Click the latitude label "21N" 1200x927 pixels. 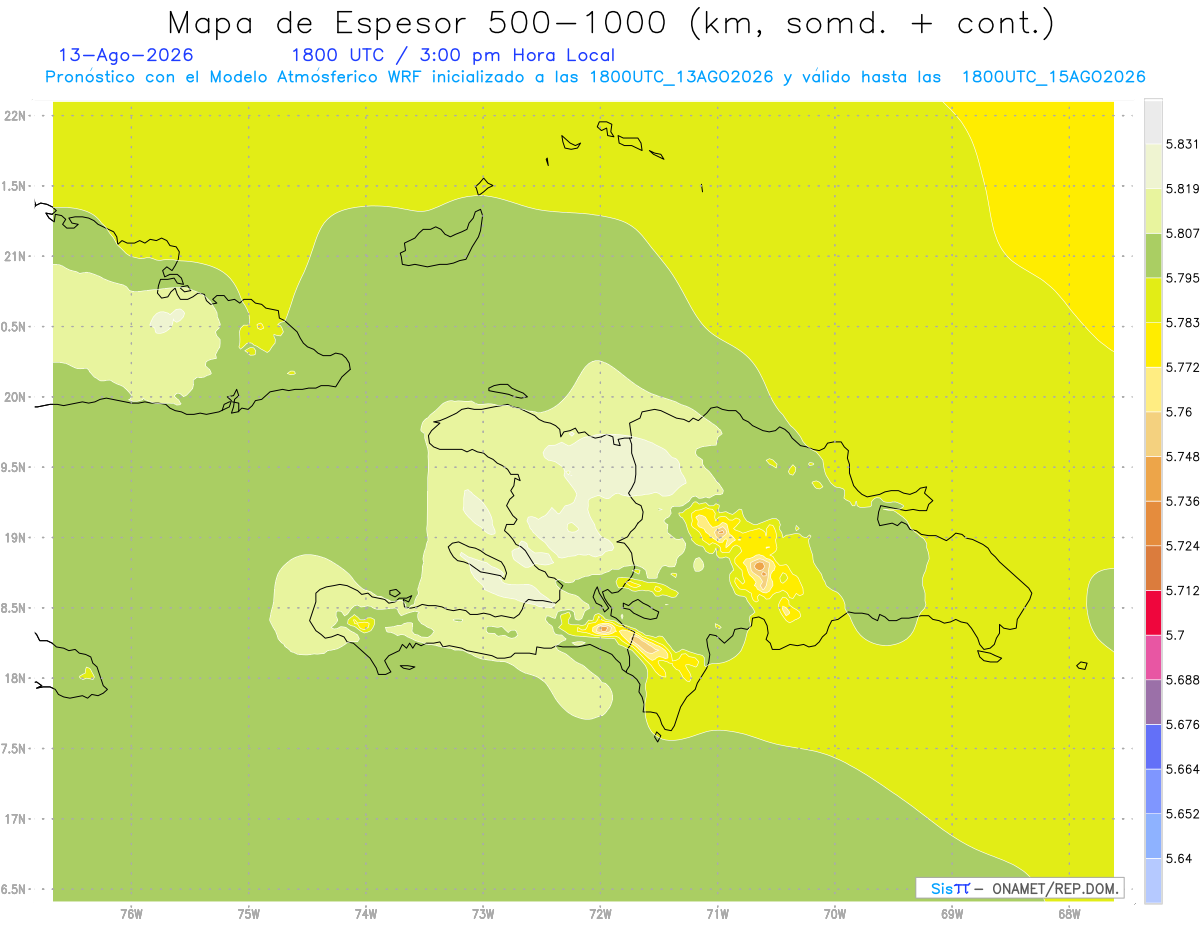[15, 257]
